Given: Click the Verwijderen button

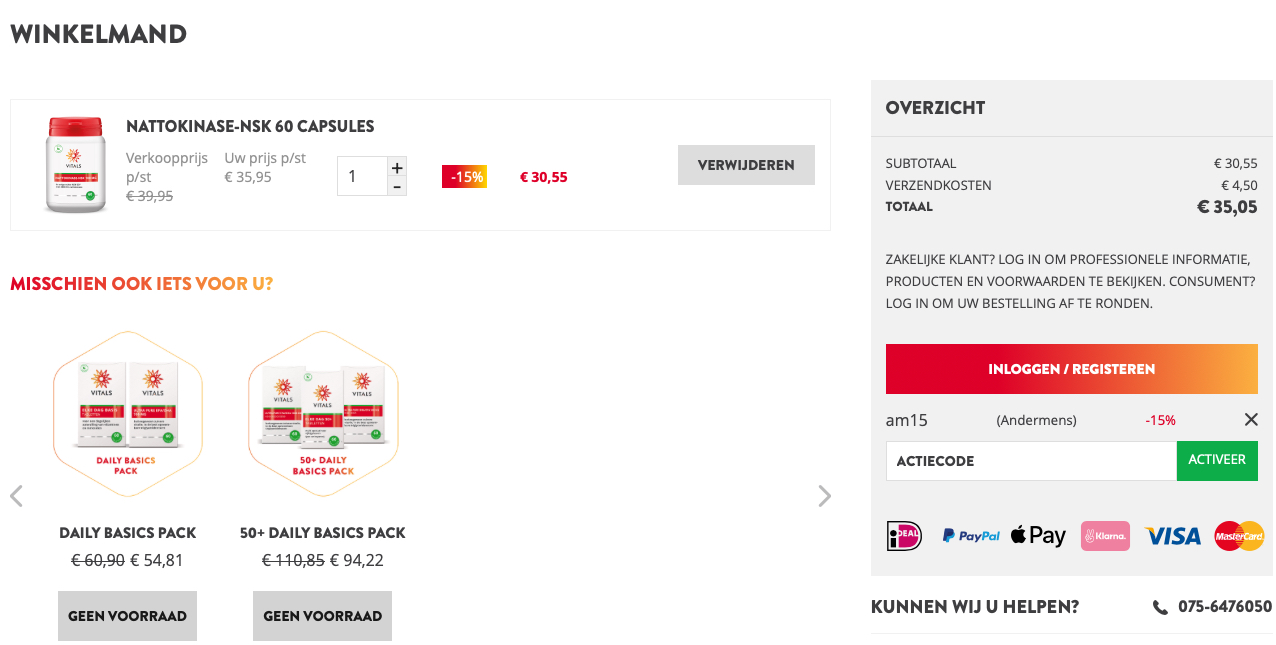Looking at the screenshot, I should (746, 165).
